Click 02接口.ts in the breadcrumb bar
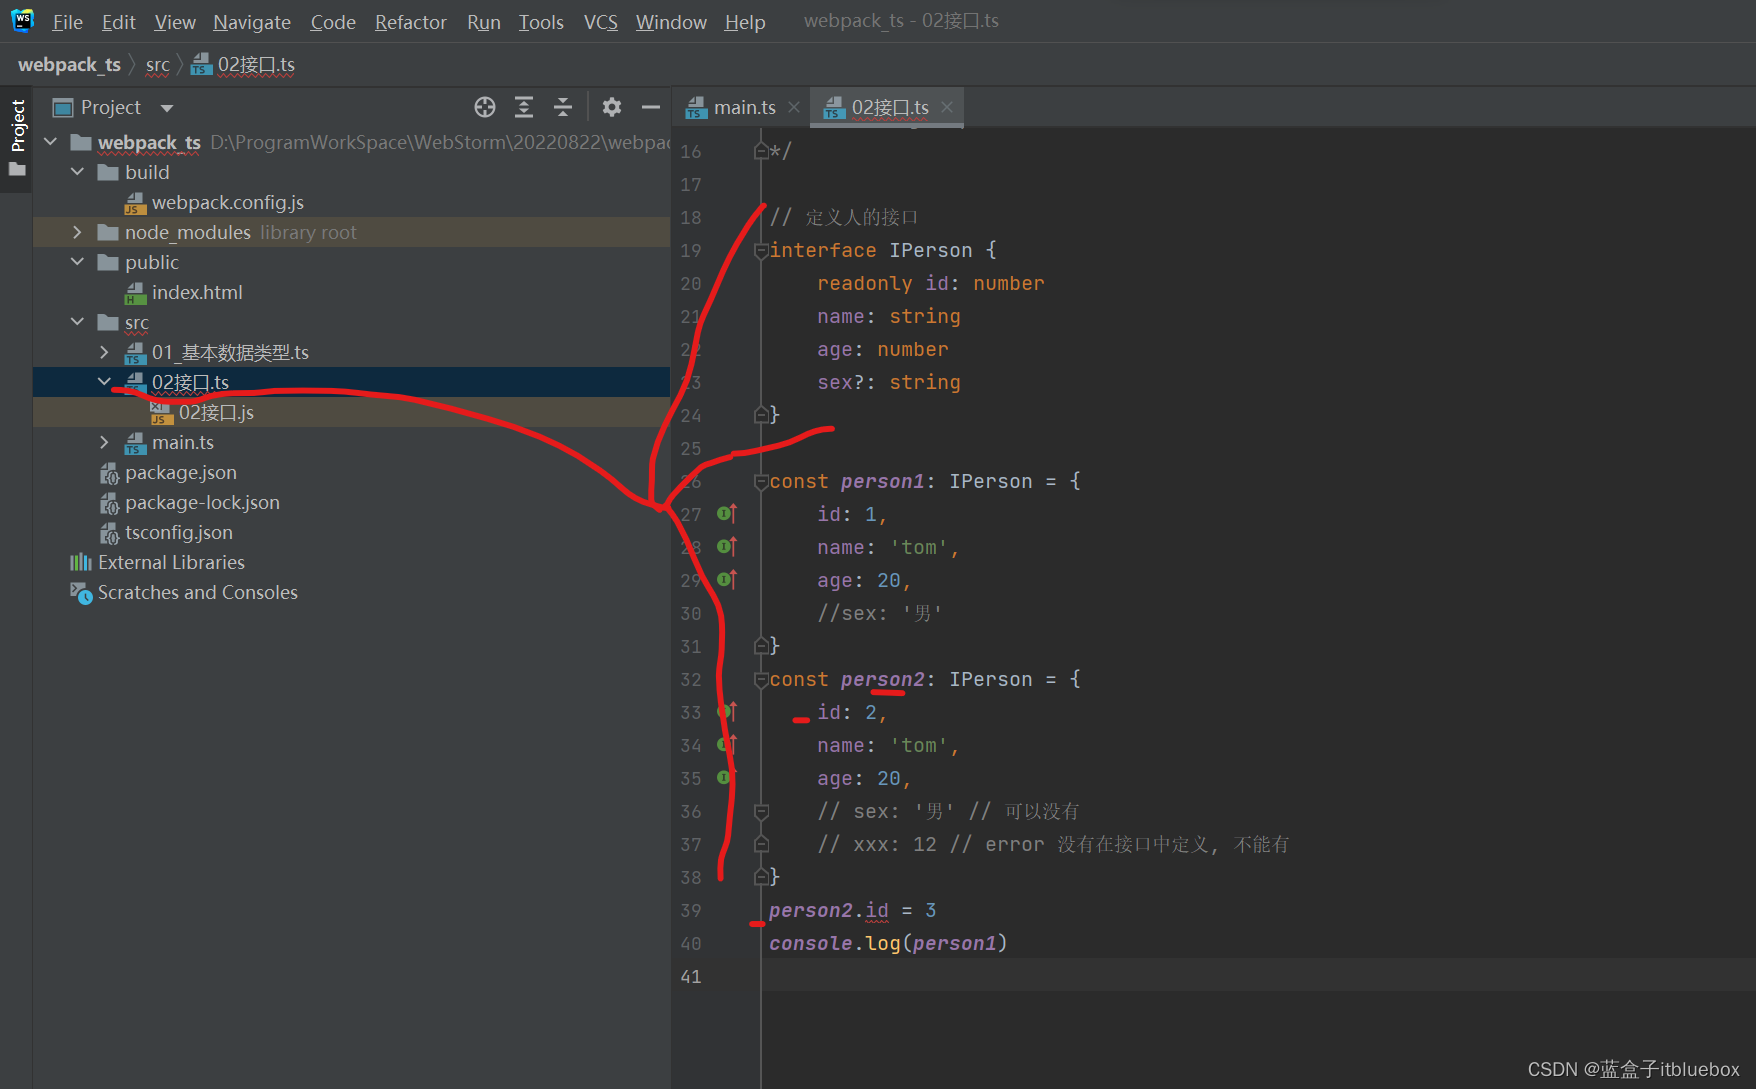1756x1089 pixels. (x=244, y=64)
